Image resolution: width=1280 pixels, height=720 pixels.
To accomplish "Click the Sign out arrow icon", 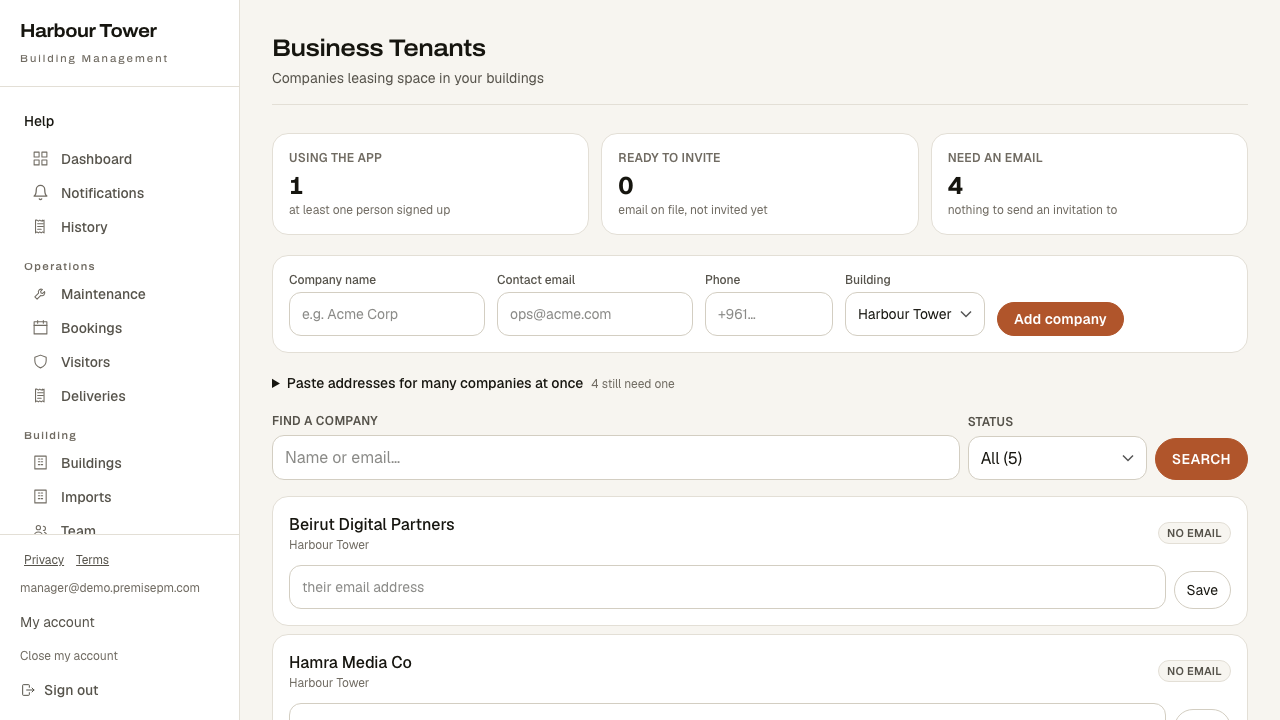I will pyautogui.click(x=28, y=690).
